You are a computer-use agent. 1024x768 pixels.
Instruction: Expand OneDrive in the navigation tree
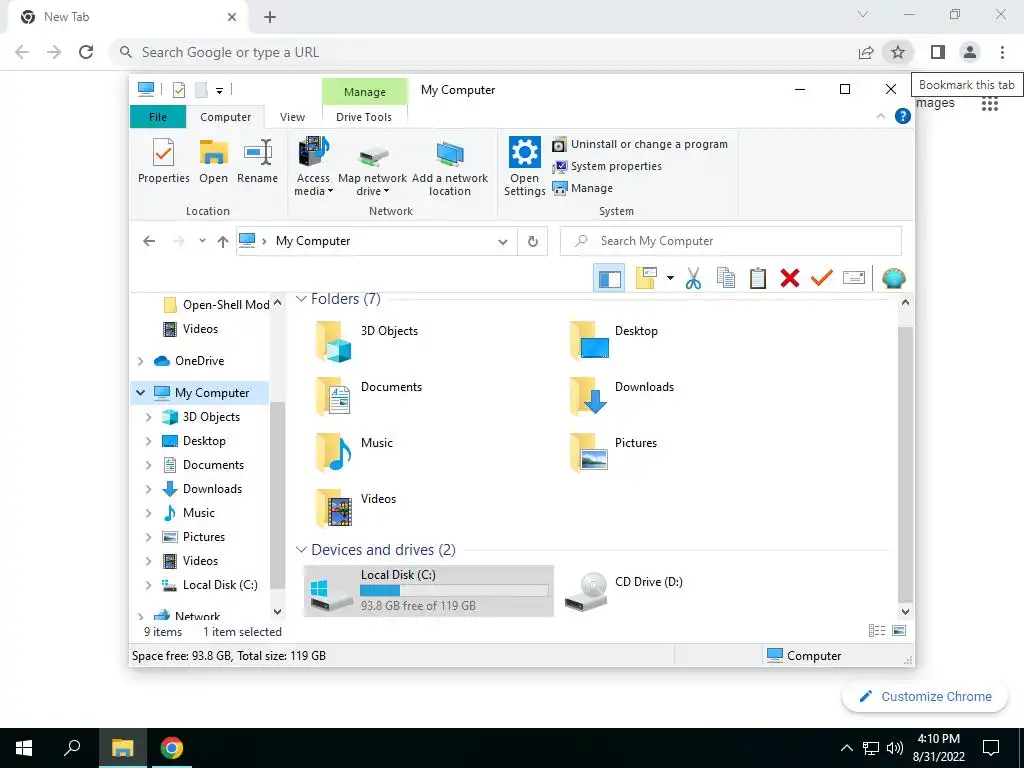pos(141,361)
